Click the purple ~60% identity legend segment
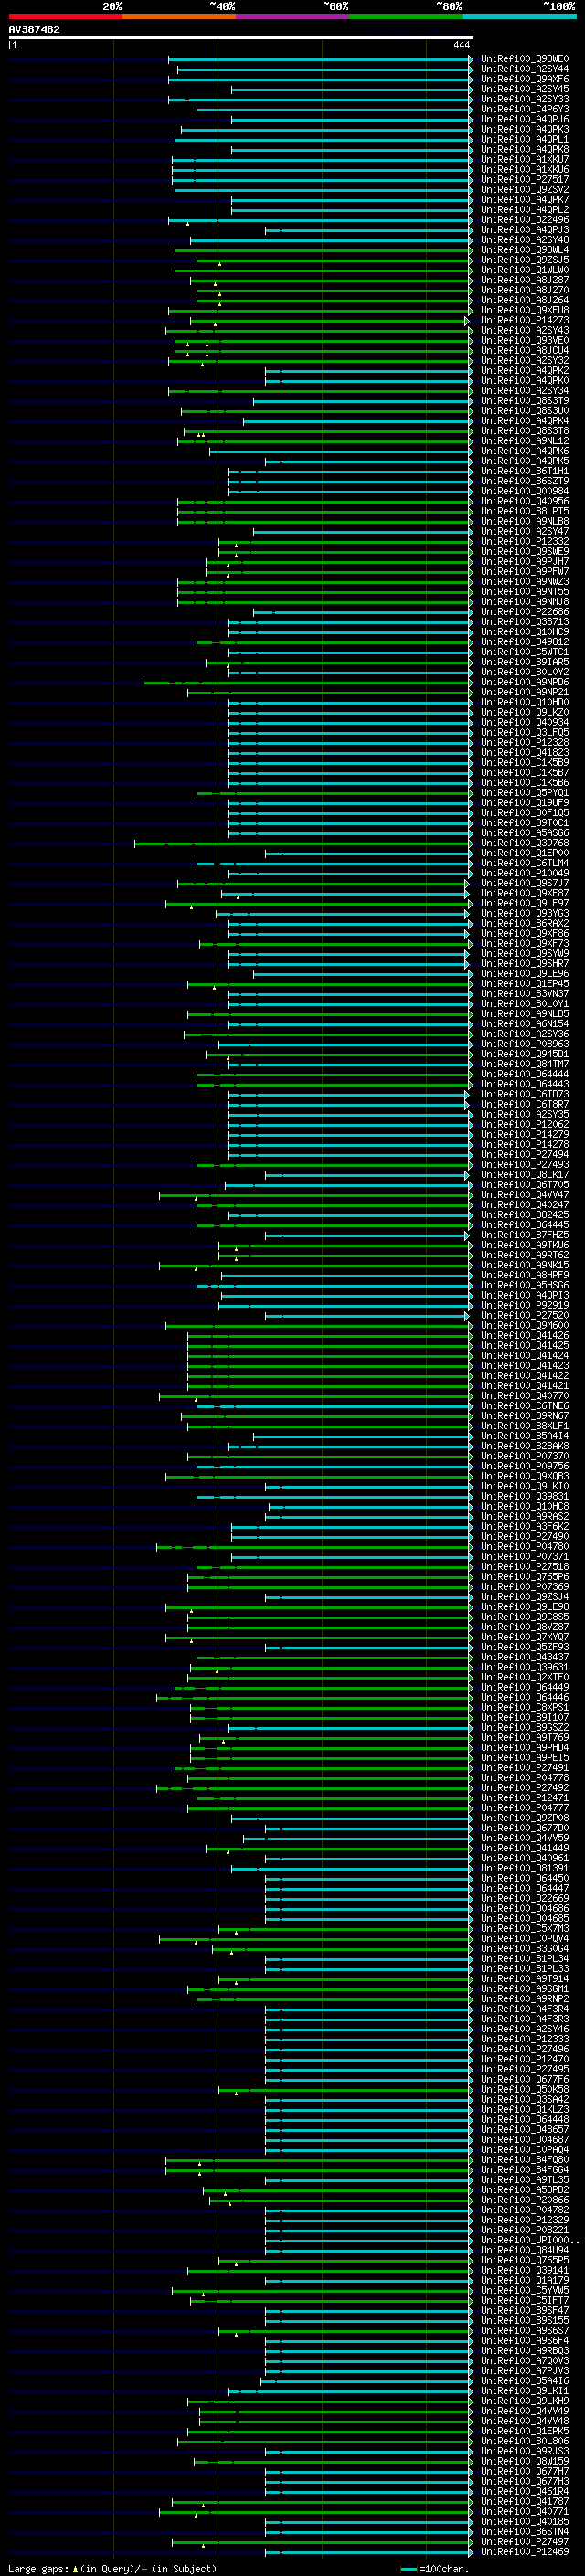Screen dimensions: 585x2576 [x=292, y=16]
